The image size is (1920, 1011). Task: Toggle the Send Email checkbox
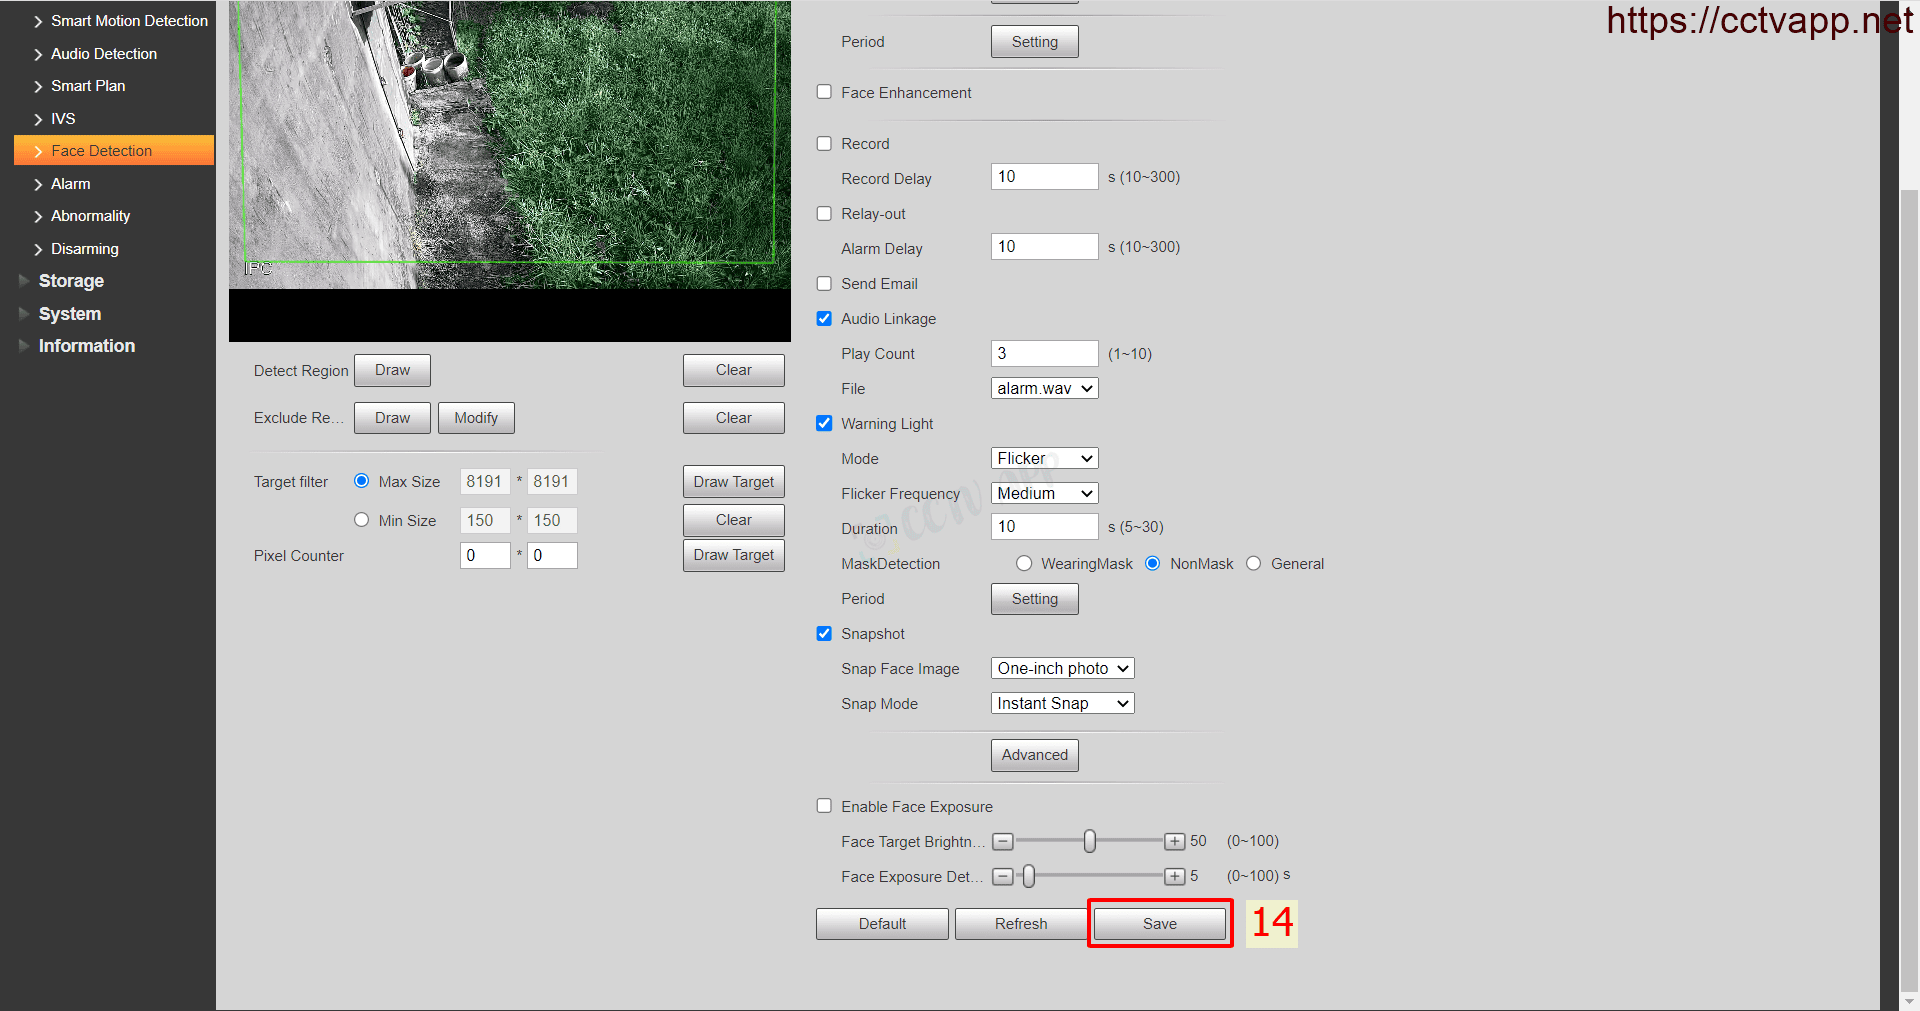(x=824, y=284)
